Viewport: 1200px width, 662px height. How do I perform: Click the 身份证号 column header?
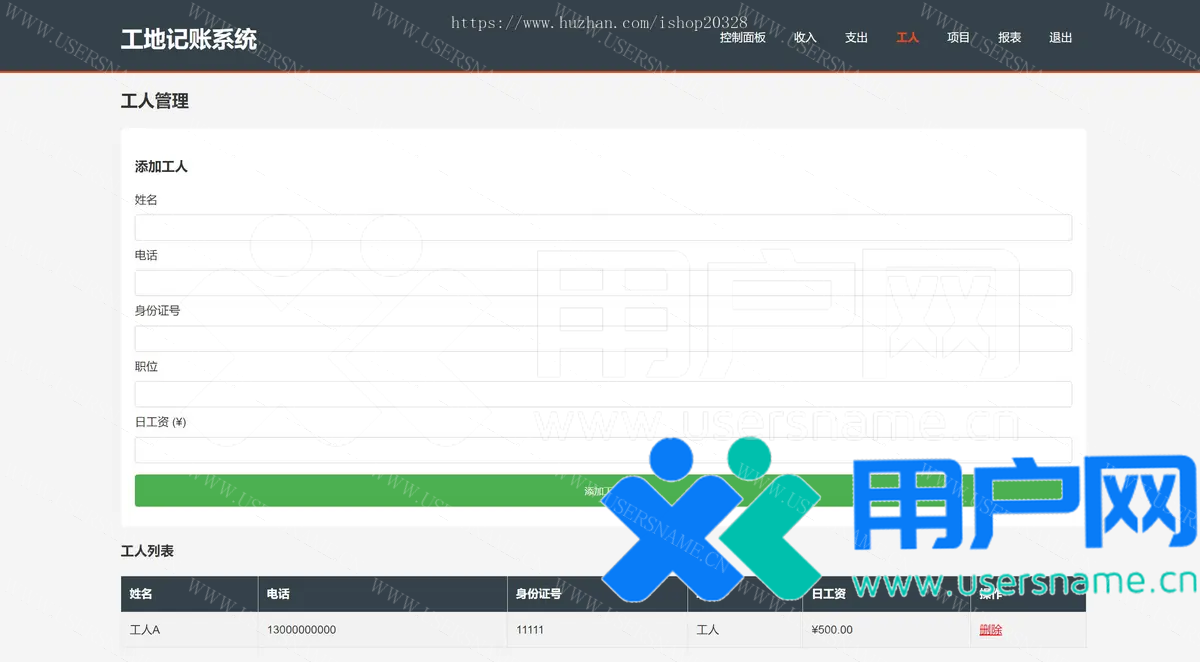coord(538,594)
